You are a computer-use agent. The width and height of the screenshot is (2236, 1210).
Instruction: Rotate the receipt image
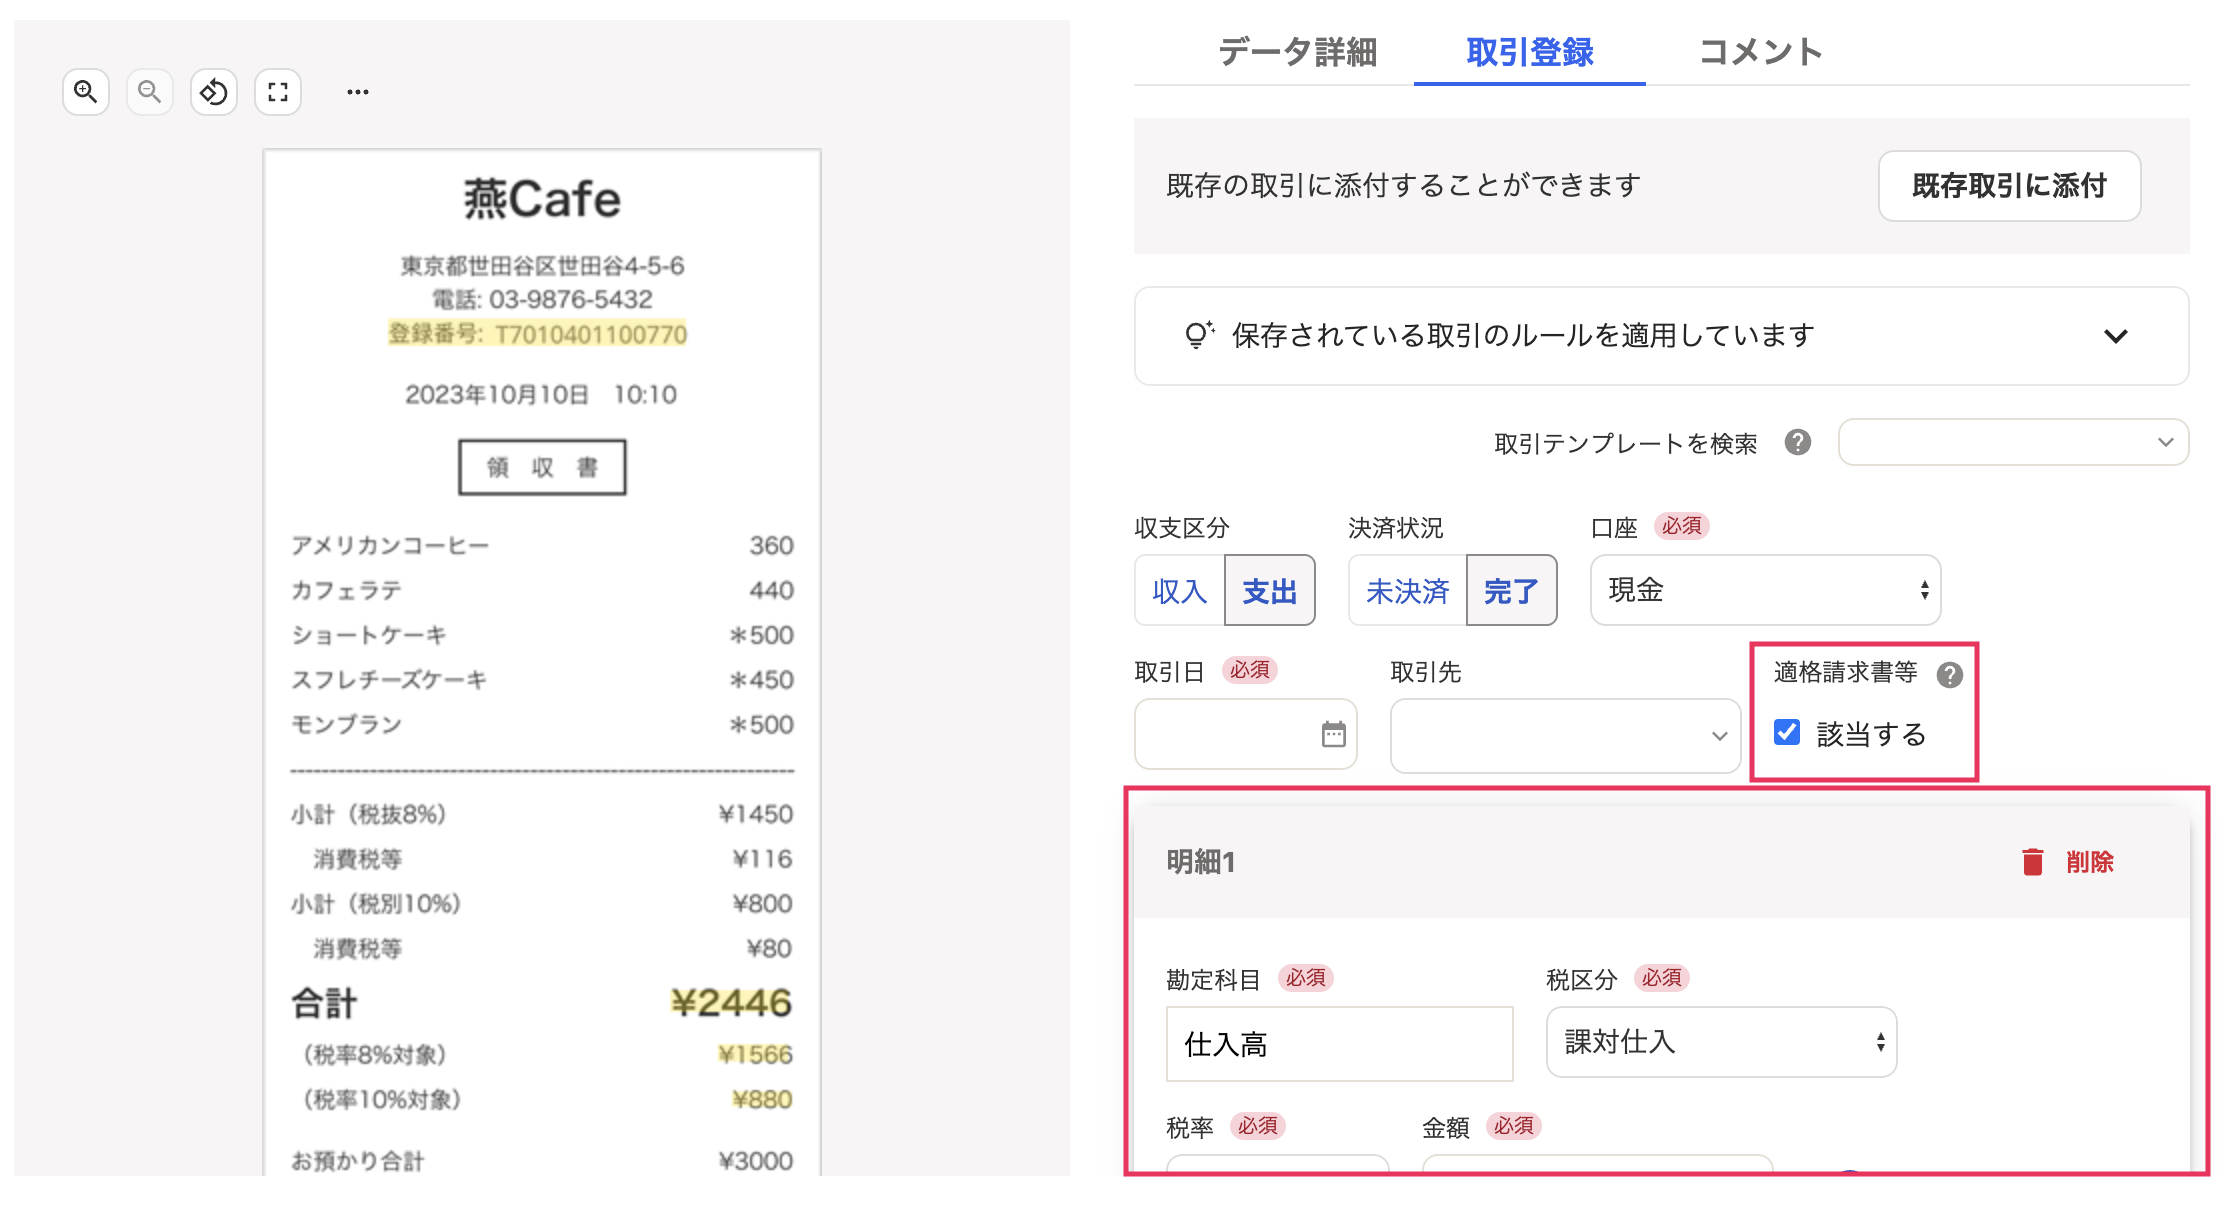pyautogui.click(x=214, y=92)
